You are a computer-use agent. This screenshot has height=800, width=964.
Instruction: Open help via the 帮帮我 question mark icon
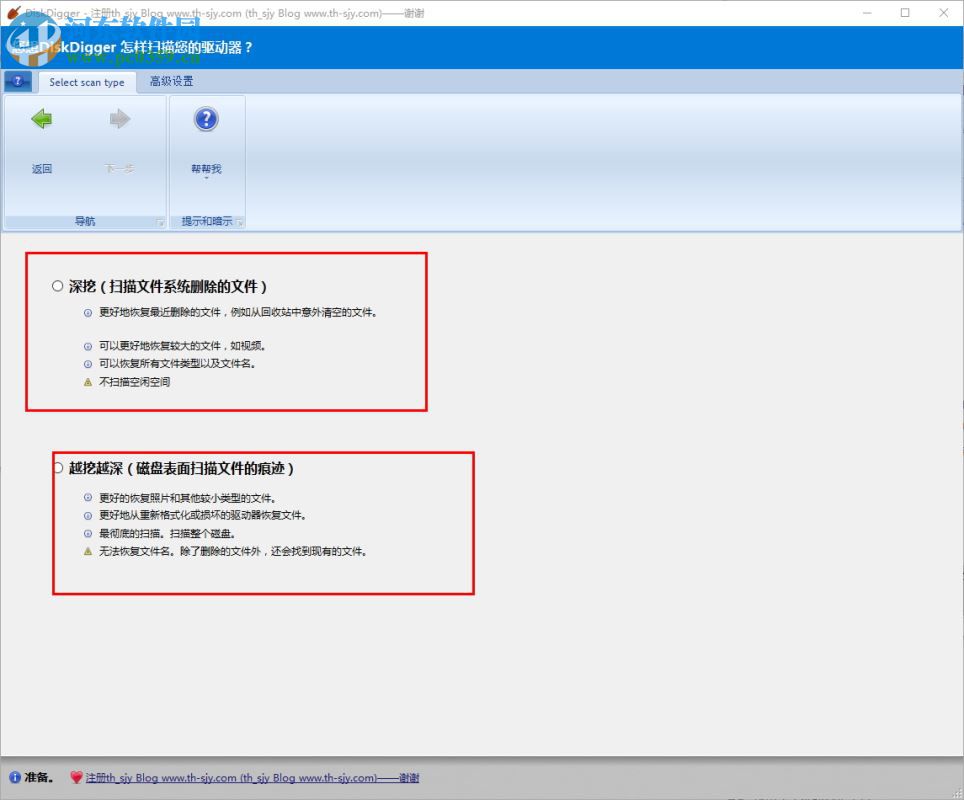coord(205,119)
